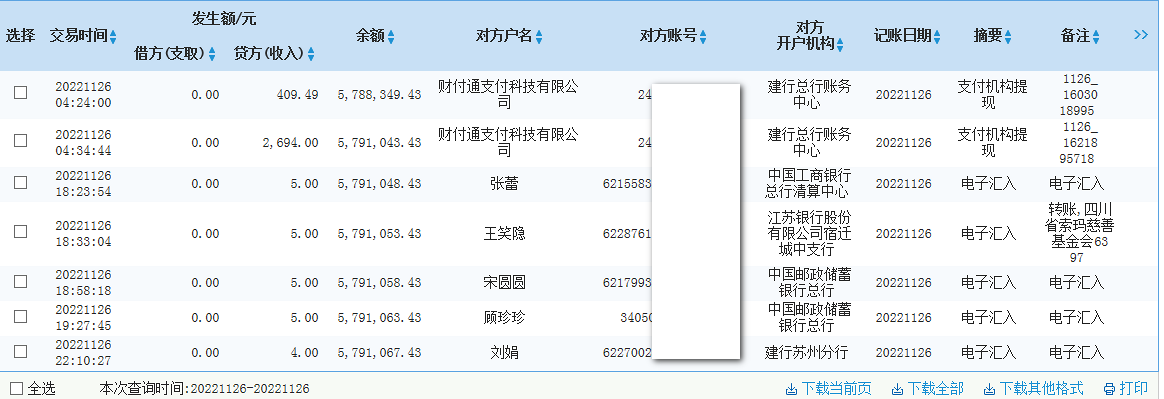Tick the checkbox for 顾珍珍 row
Image resolution: width=1164 pixels, height=399 pixels.
21,317
